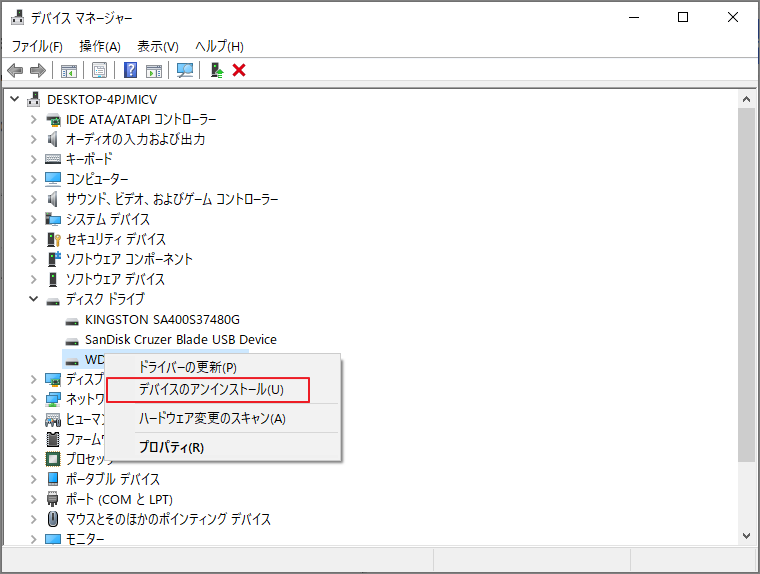Open the ファイル(F) menu
Image resolution: width=760 pixels, height=574 pixels.
pyautogui.click(x=37, y=47)
